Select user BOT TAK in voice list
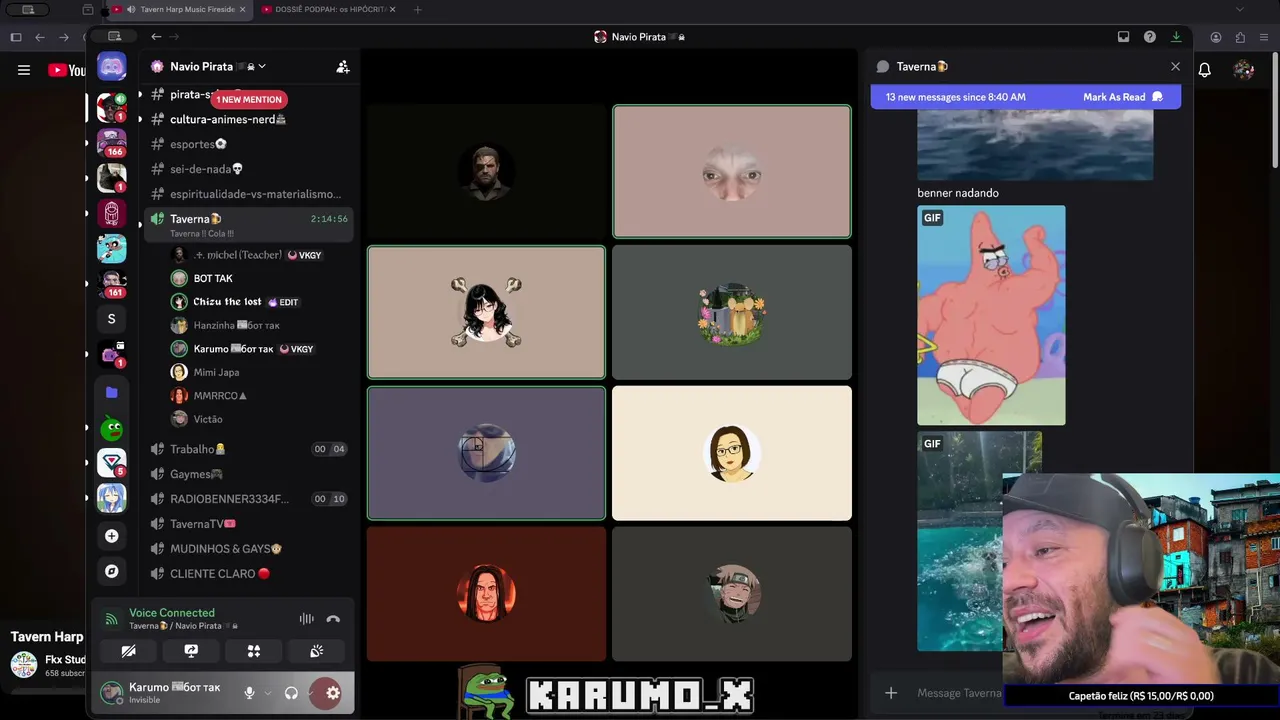 258,278
